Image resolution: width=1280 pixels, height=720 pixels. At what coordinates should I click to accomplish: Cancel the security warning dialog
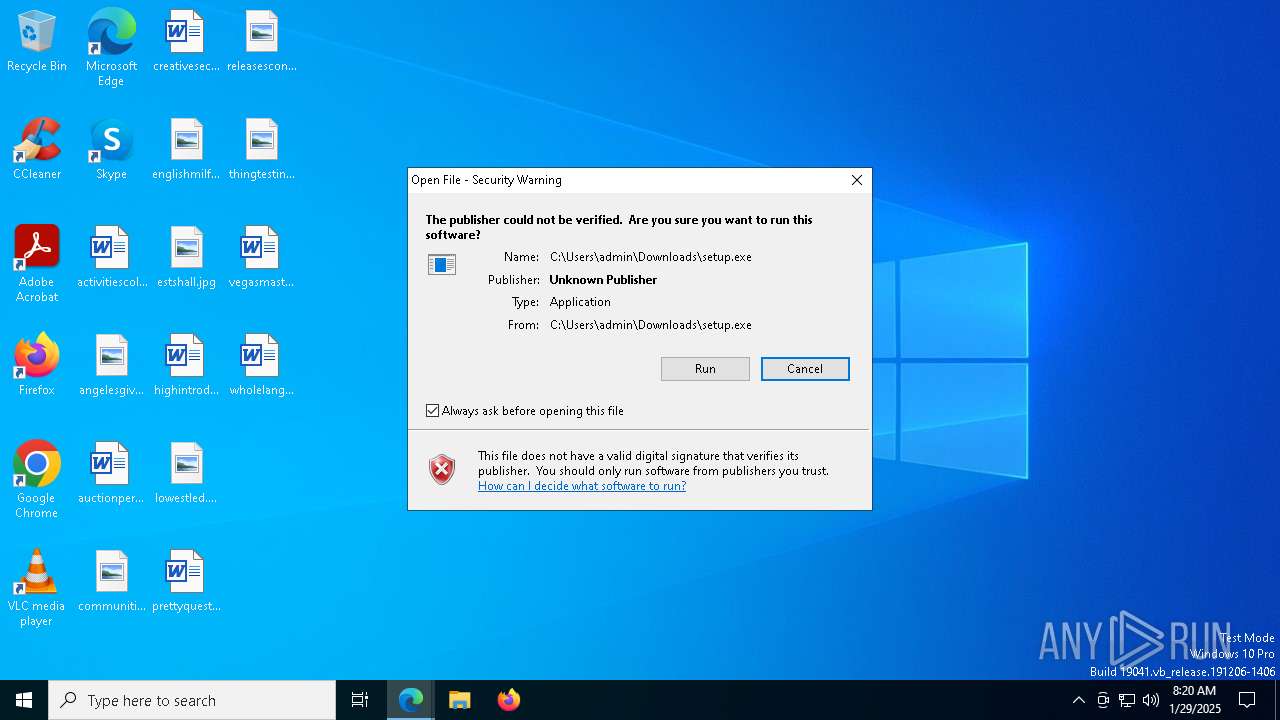pyautogui.click(x=805, y=369)
